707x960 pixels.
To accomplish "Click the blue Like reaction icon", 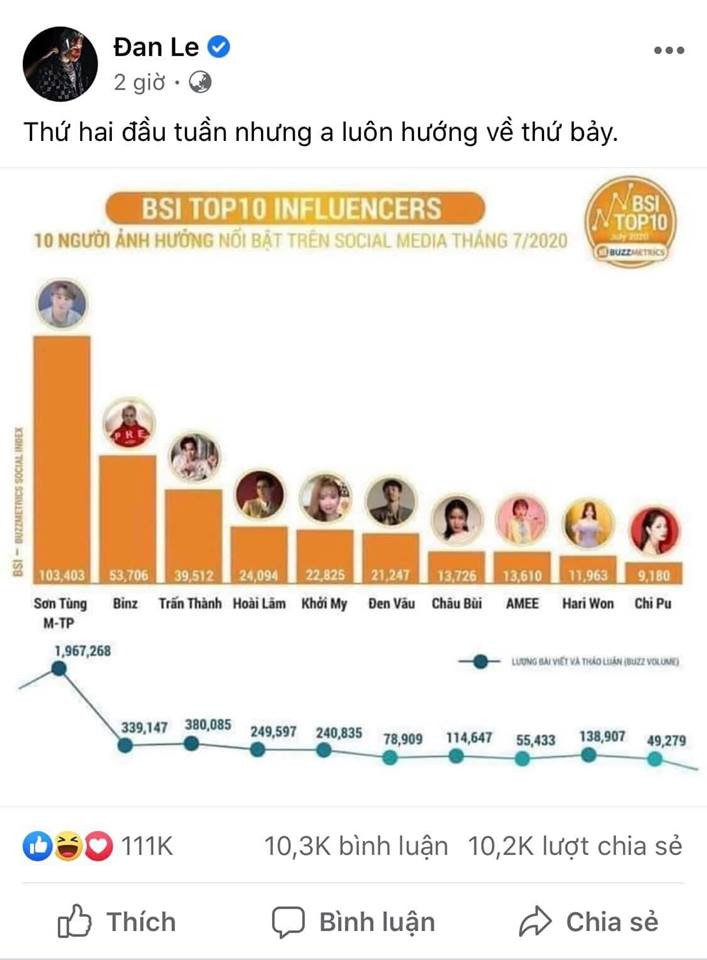I will (36, 846).
